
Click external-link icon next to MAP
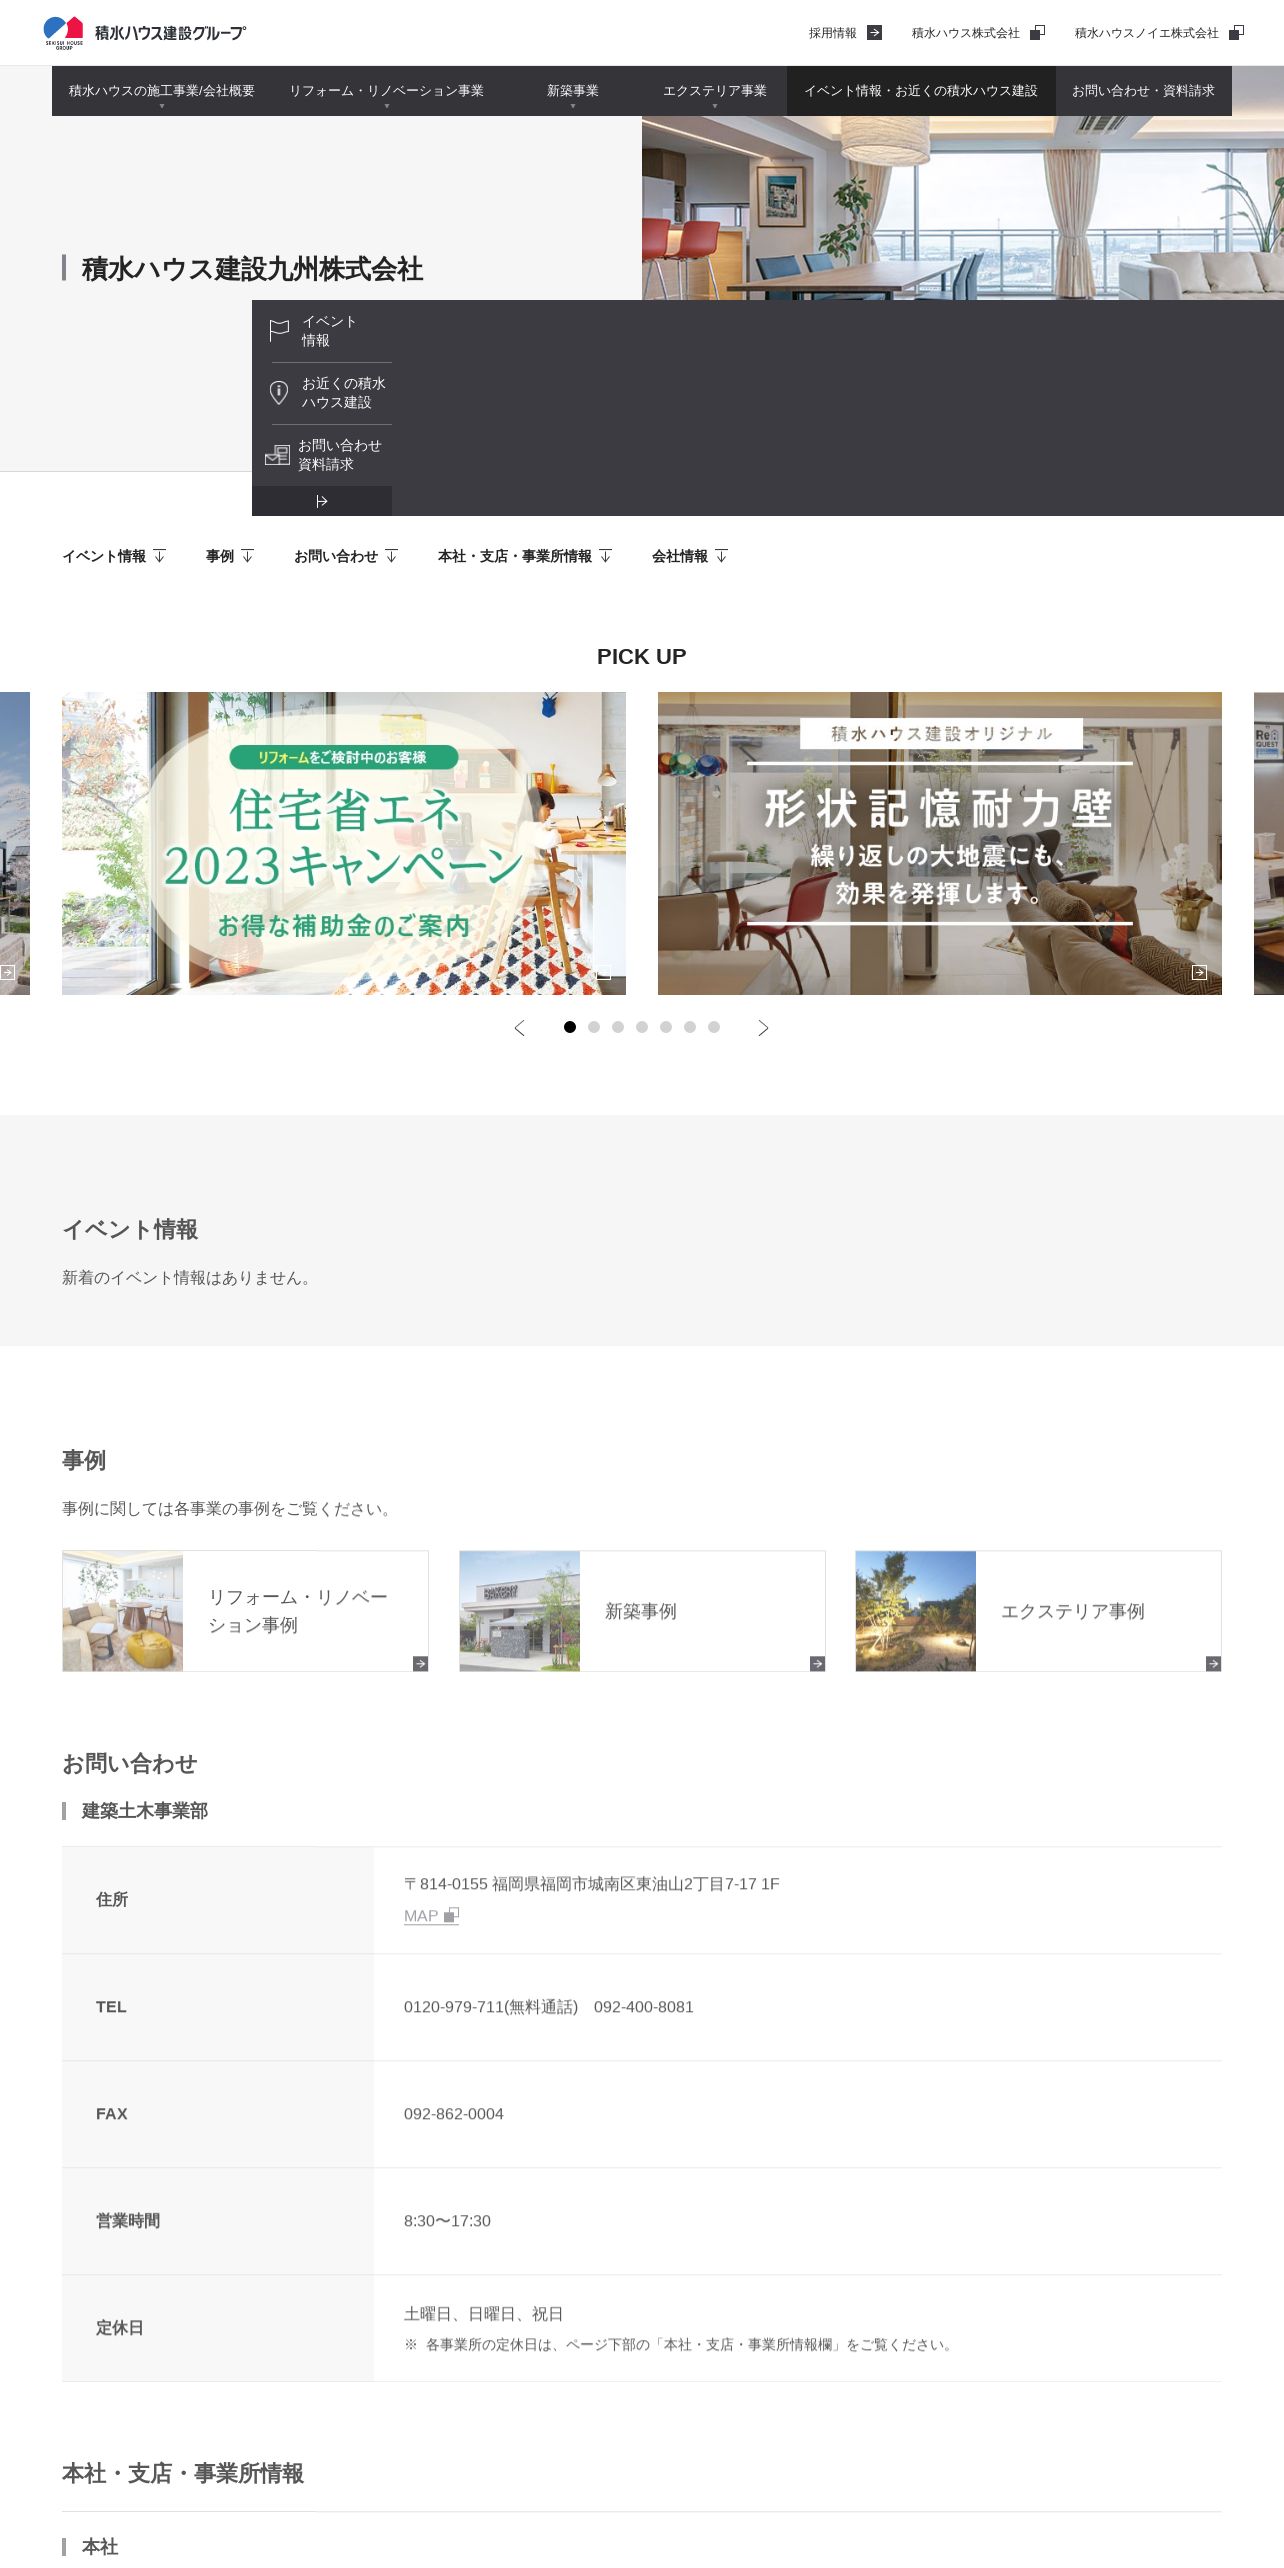point(451,1915)
